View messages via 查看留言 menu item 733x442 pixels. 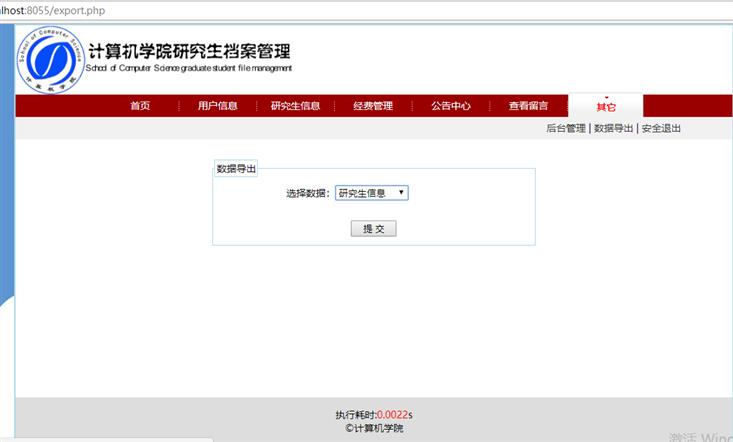(528, 106)
